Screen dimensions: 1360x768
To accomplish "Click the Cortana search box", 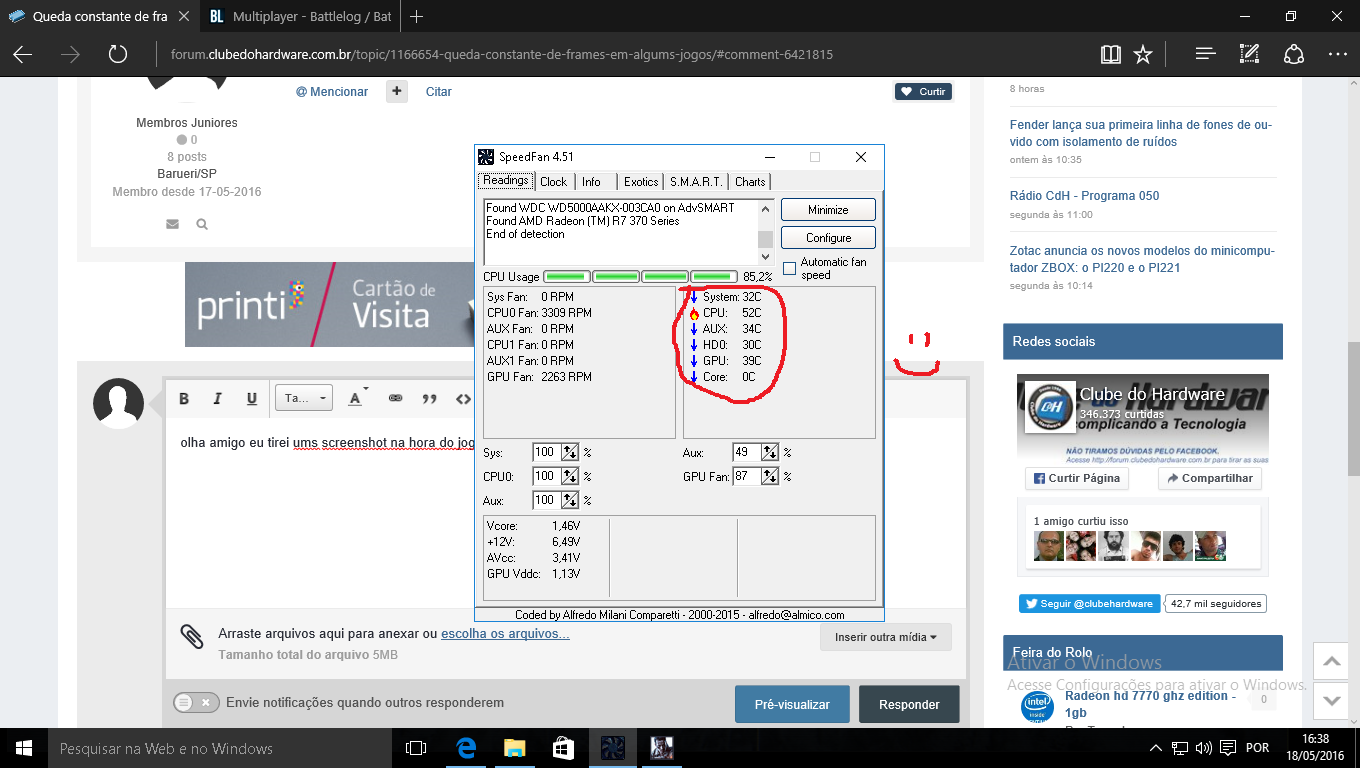I will coord(220,748).
